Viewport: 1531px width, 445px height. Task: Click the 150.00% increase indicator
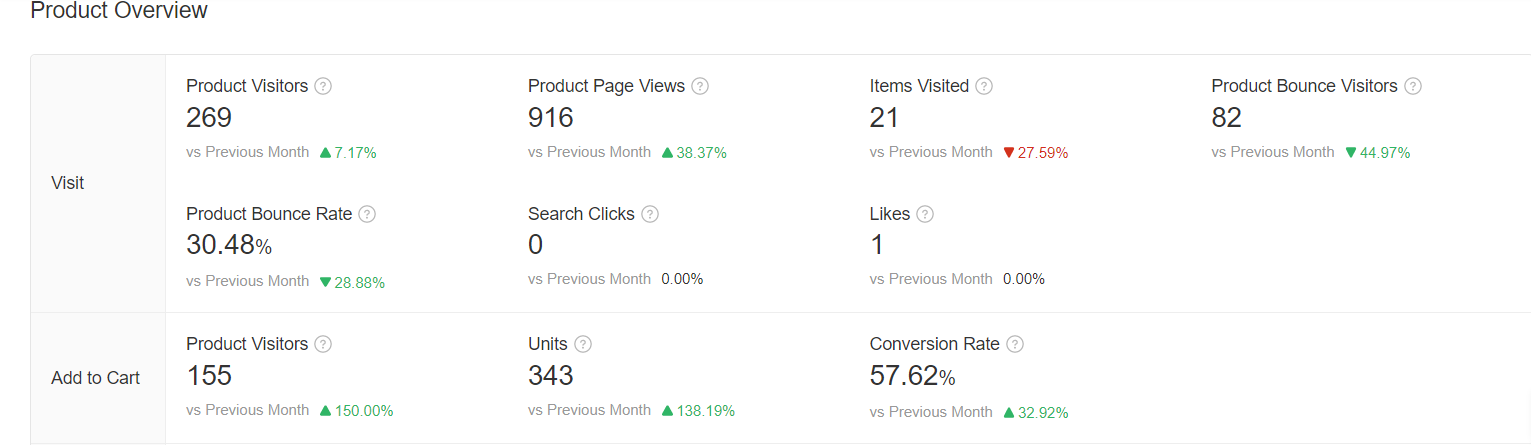point(357,411)
